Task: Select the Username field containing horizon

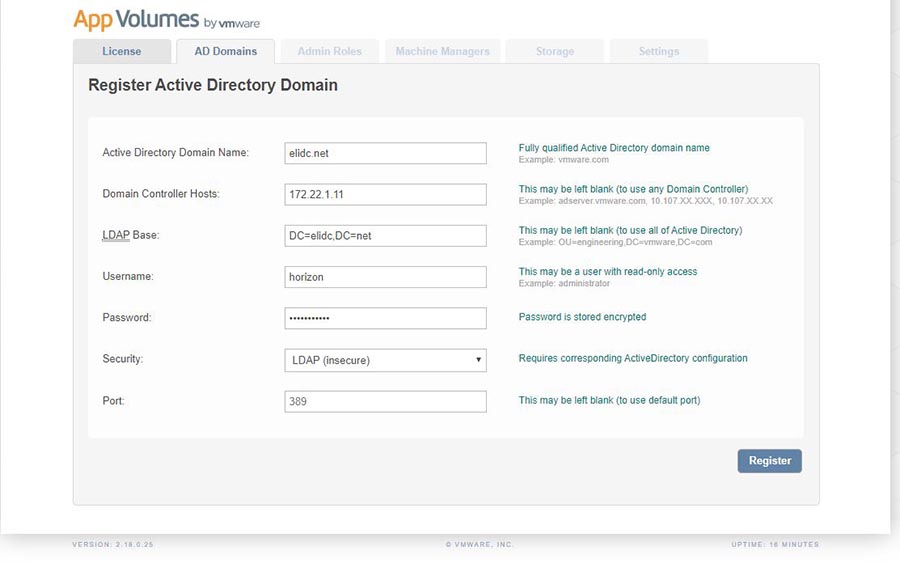Action: (385, 277)
